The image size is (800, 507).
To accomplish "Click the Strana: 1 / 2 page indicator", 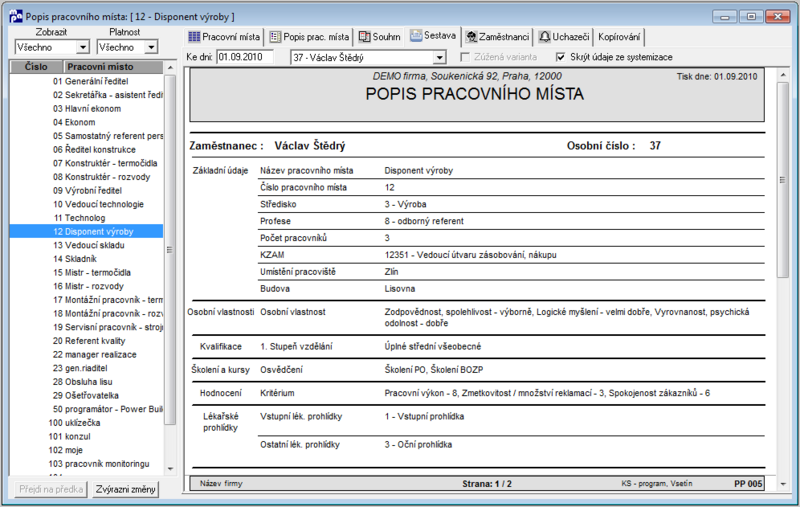I will coord(487,484).
